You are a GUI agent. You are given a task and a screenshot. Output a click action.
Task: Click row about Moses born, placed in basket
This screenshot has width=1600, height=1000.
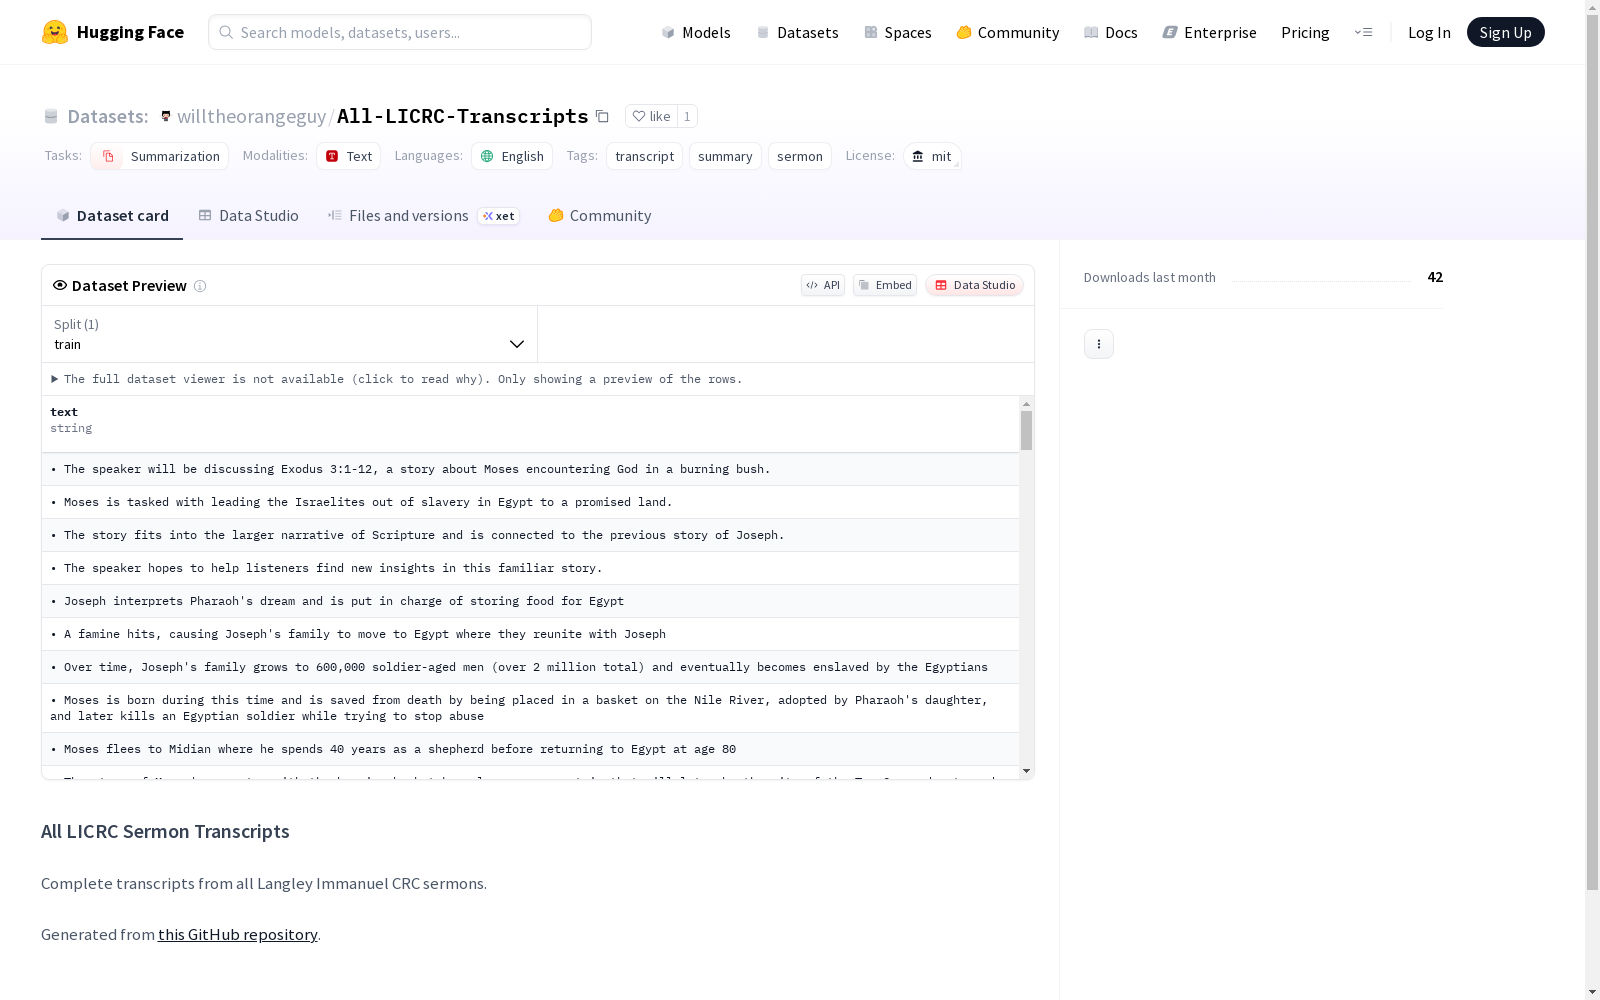point(530,708)
